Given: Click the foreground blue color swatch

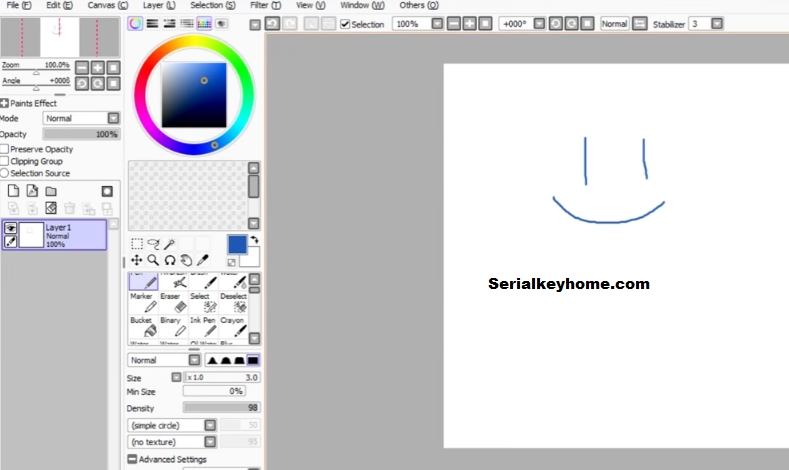Looking at the screenshot, I should point(237,245).
